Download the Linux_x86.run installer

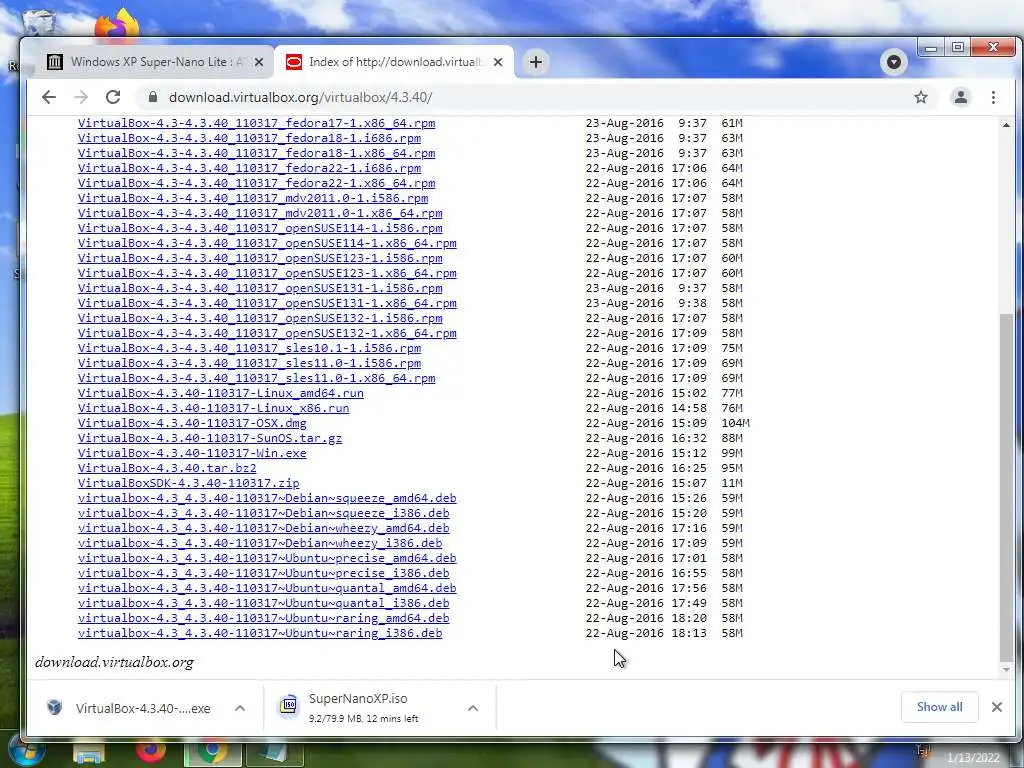(x=214, y=408)
